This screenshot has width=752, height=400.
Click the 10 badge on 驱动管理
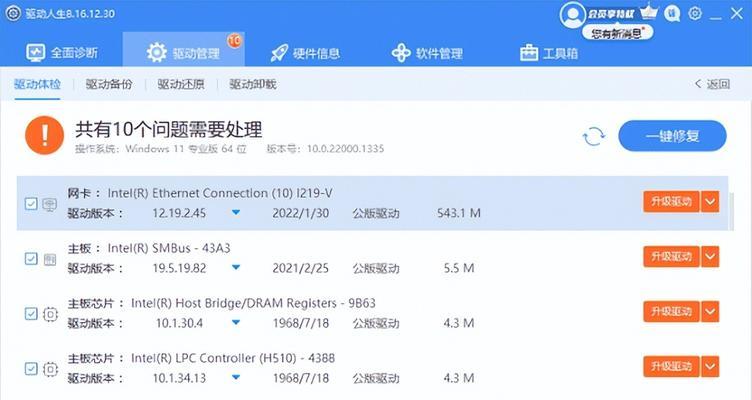point(235,41)
